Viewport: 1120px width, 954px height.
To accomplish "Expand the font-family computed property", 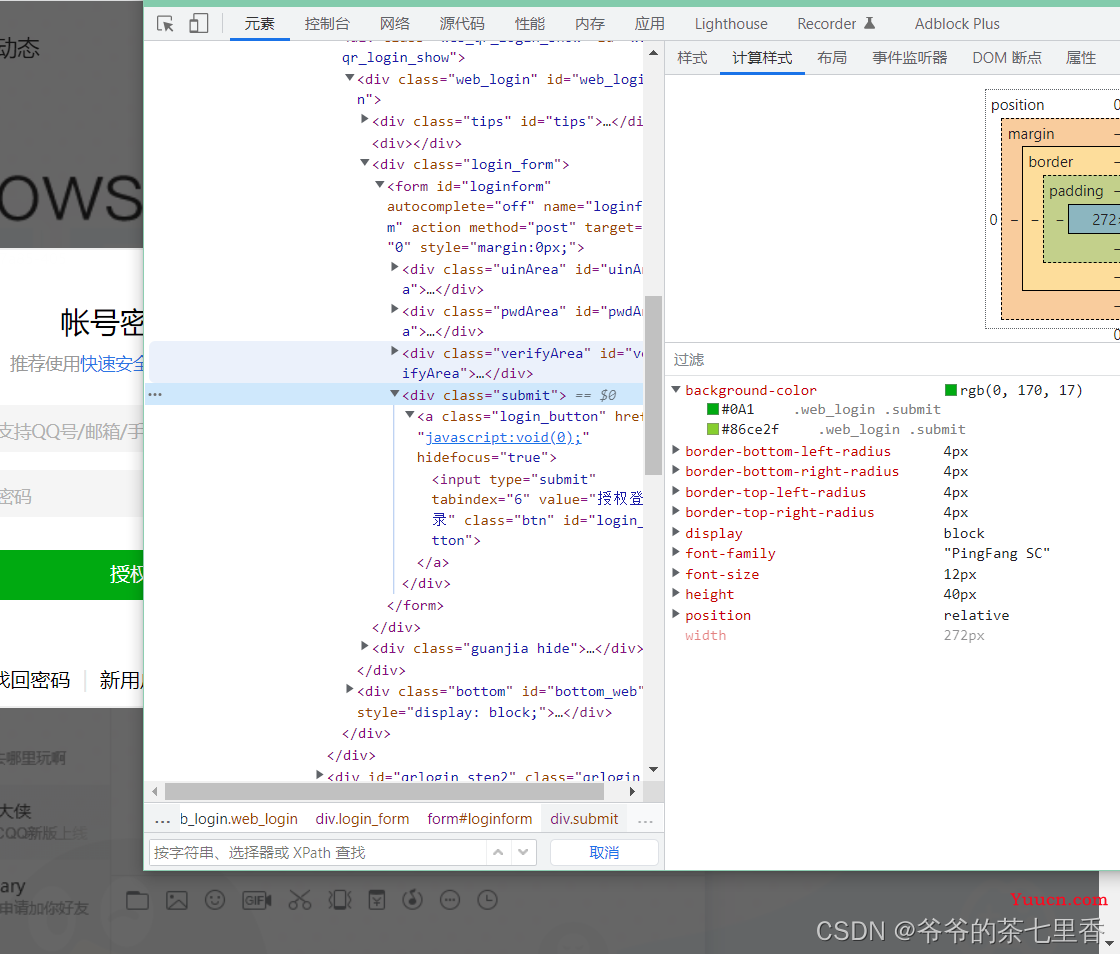I will click(675, 552).
